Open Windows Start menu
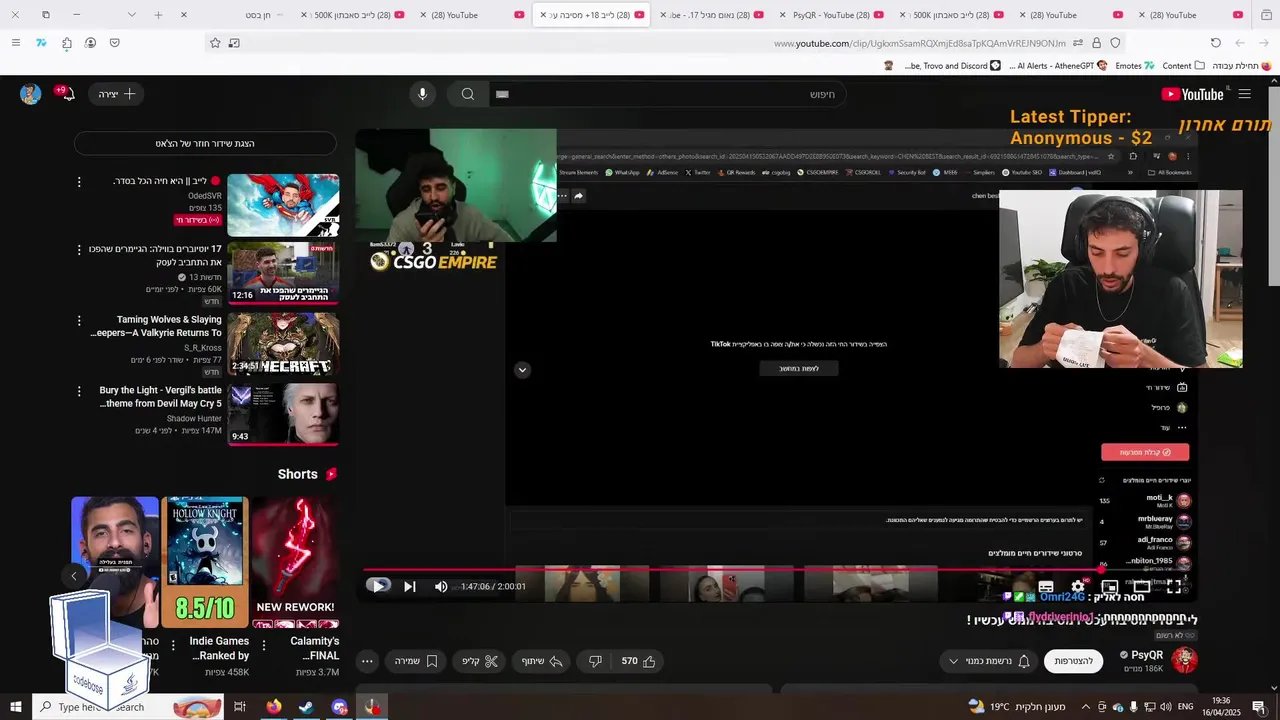 (16, 707)
